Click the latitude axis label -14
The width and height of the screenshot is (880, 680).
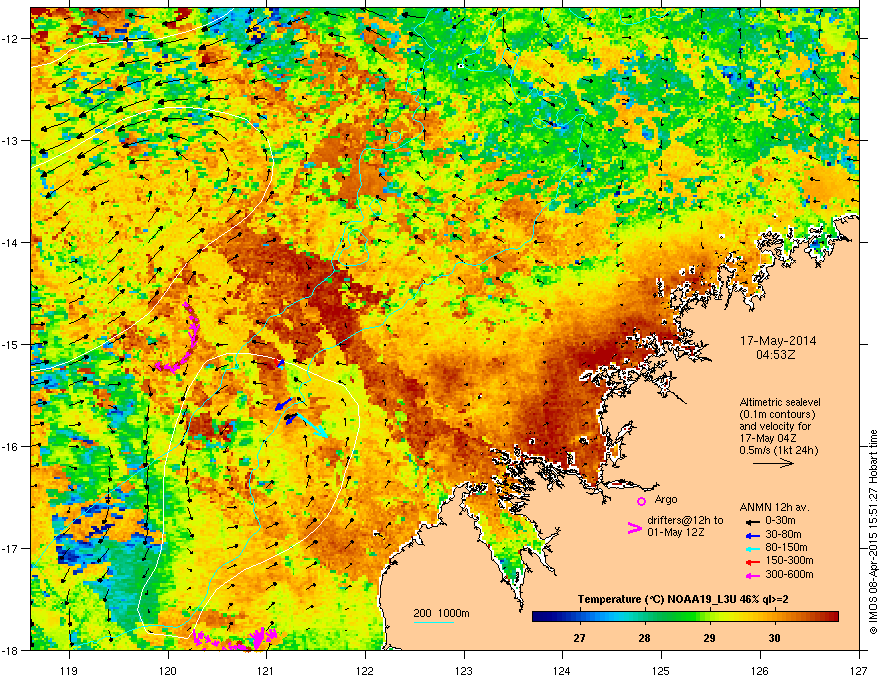click(10, 242)
